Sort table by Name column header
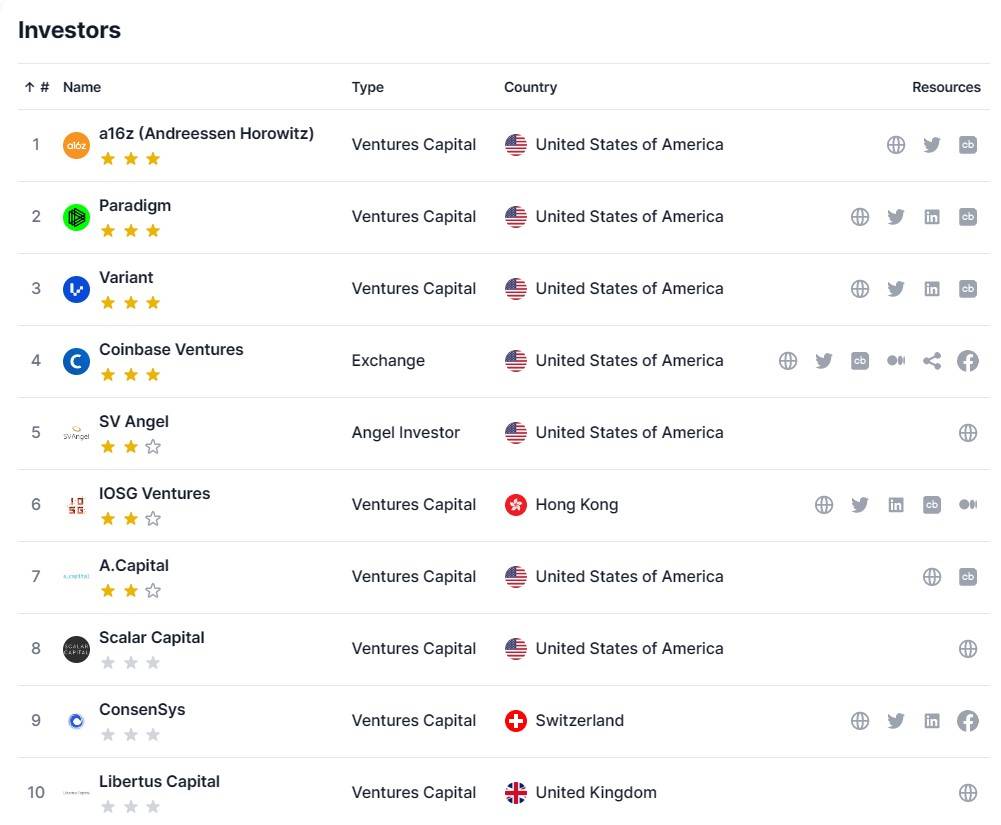 coord(82,87)
